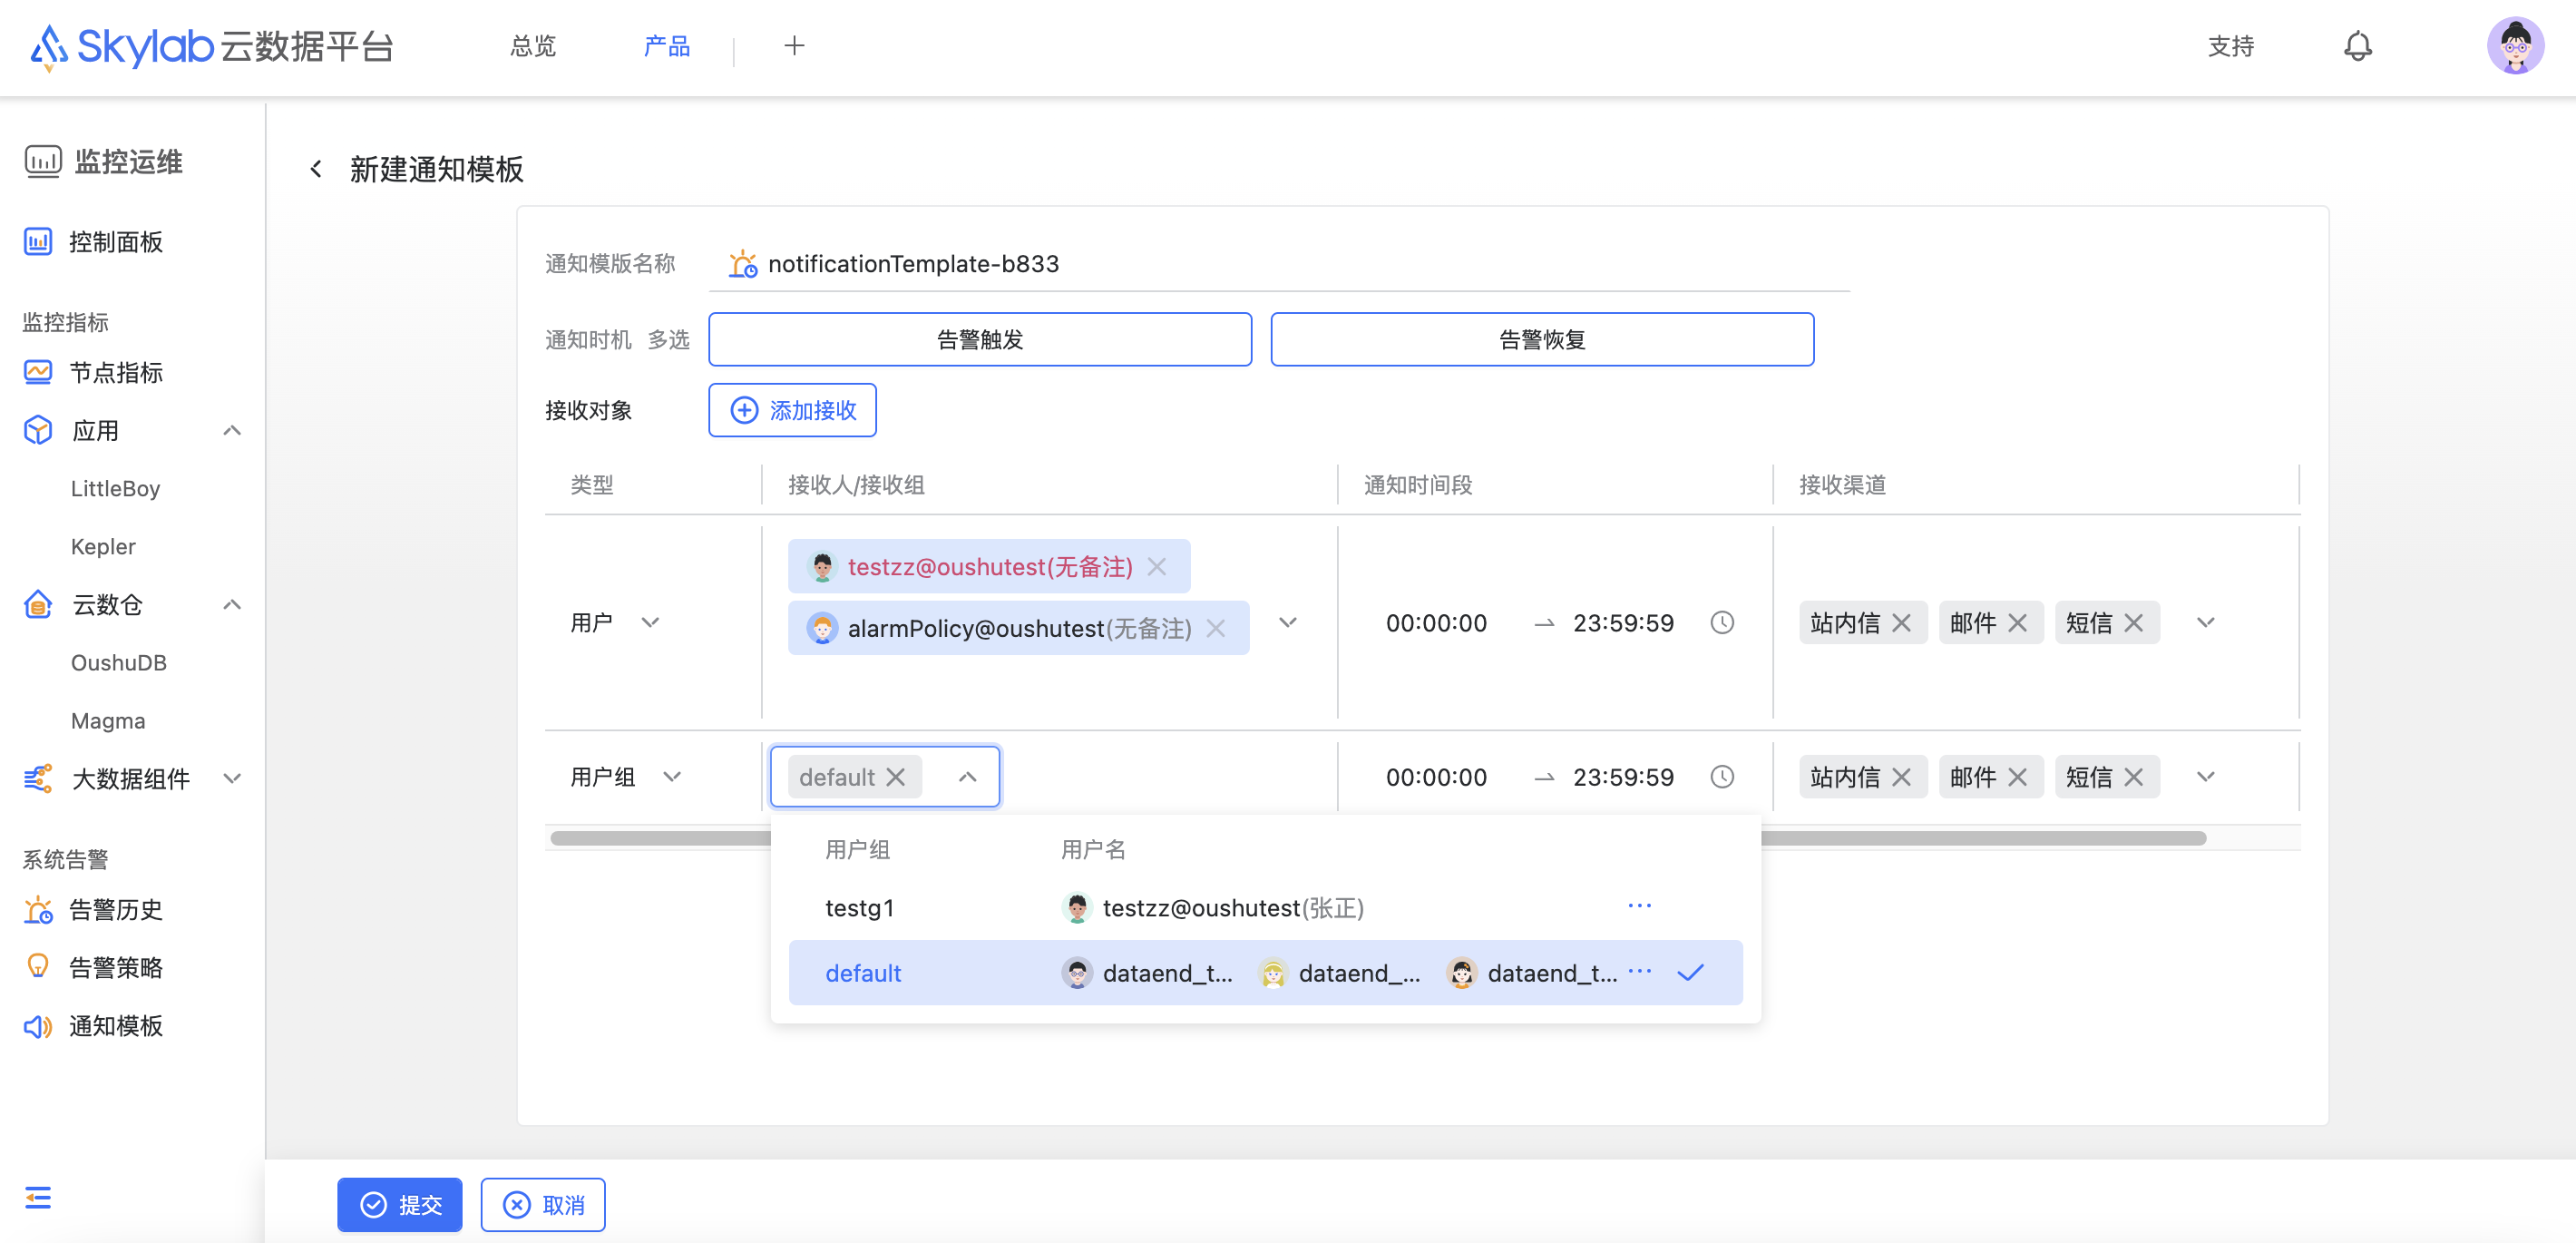Click the back arrow beside 新建通知模板
The height and width of the screenshot is (1243, 2576).
pyautogui.click(x=316, y=169)
